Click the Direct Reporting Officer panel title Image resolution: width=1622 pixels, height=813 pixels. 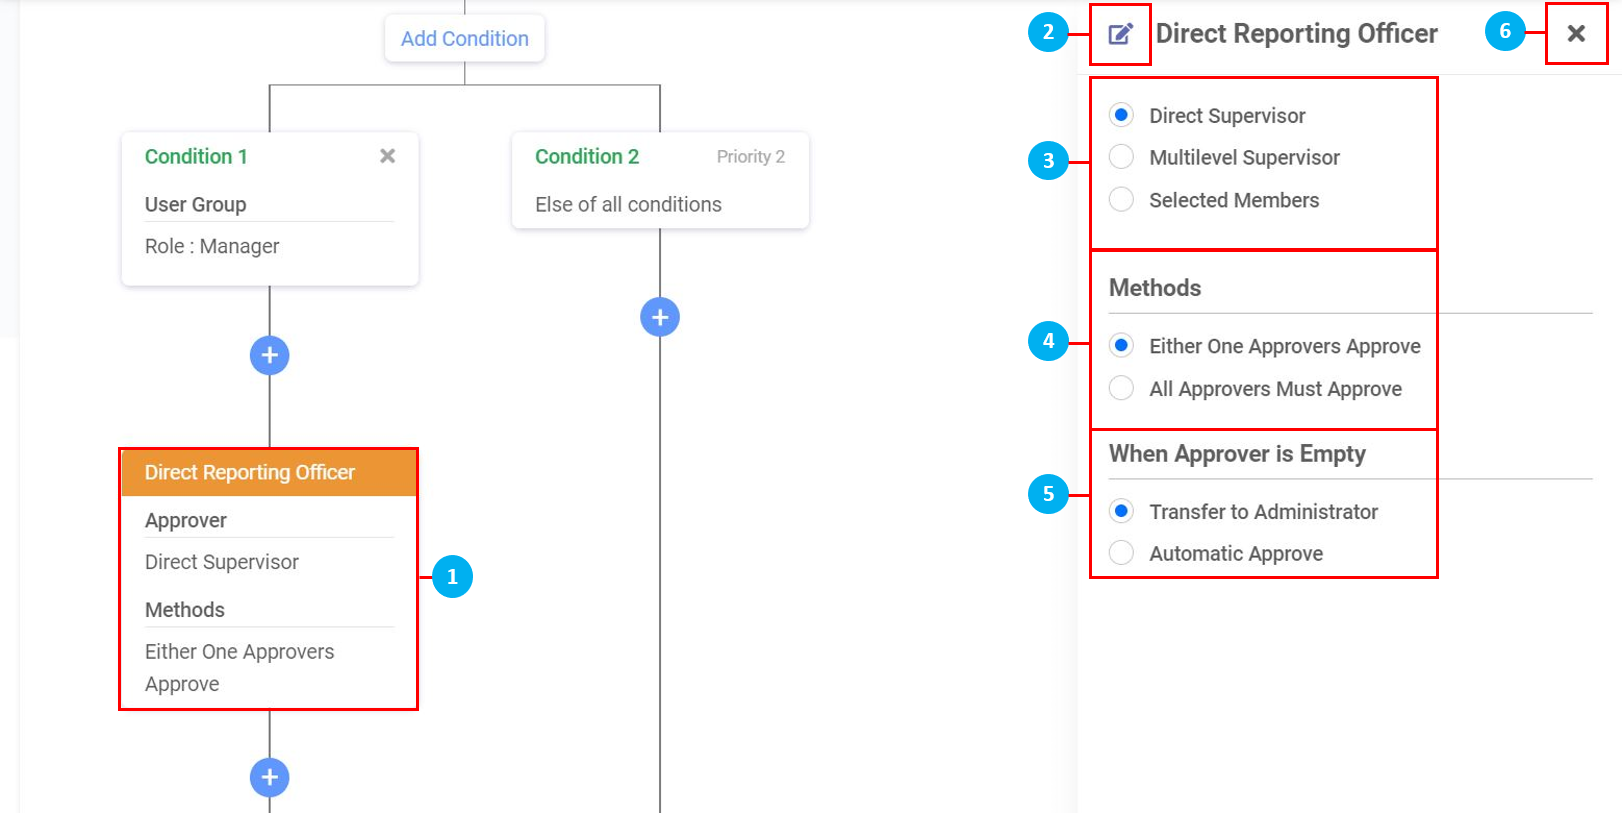click(x=1296, y=34)
